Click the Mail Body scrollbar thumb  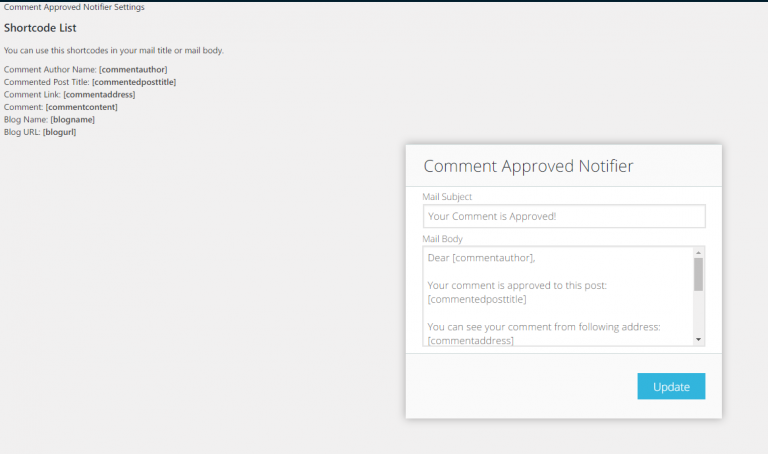(x=698, y=274)
